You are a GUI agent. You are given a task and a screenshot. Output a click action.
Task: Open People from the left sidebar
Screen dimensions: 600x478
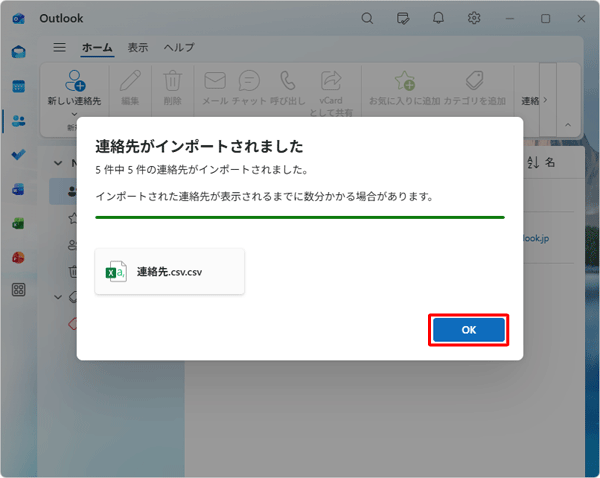(x=18, y=121)
